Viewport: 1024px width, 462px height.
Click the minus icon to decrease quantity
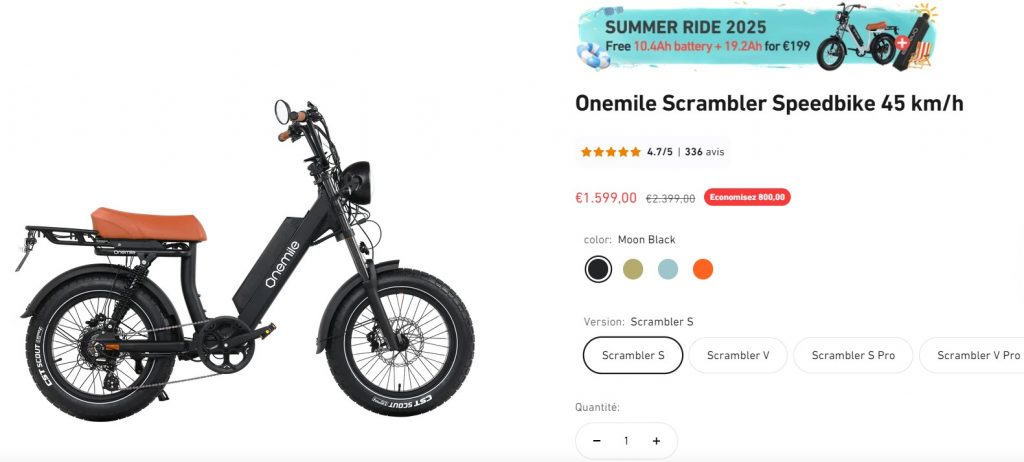point(596,441)
